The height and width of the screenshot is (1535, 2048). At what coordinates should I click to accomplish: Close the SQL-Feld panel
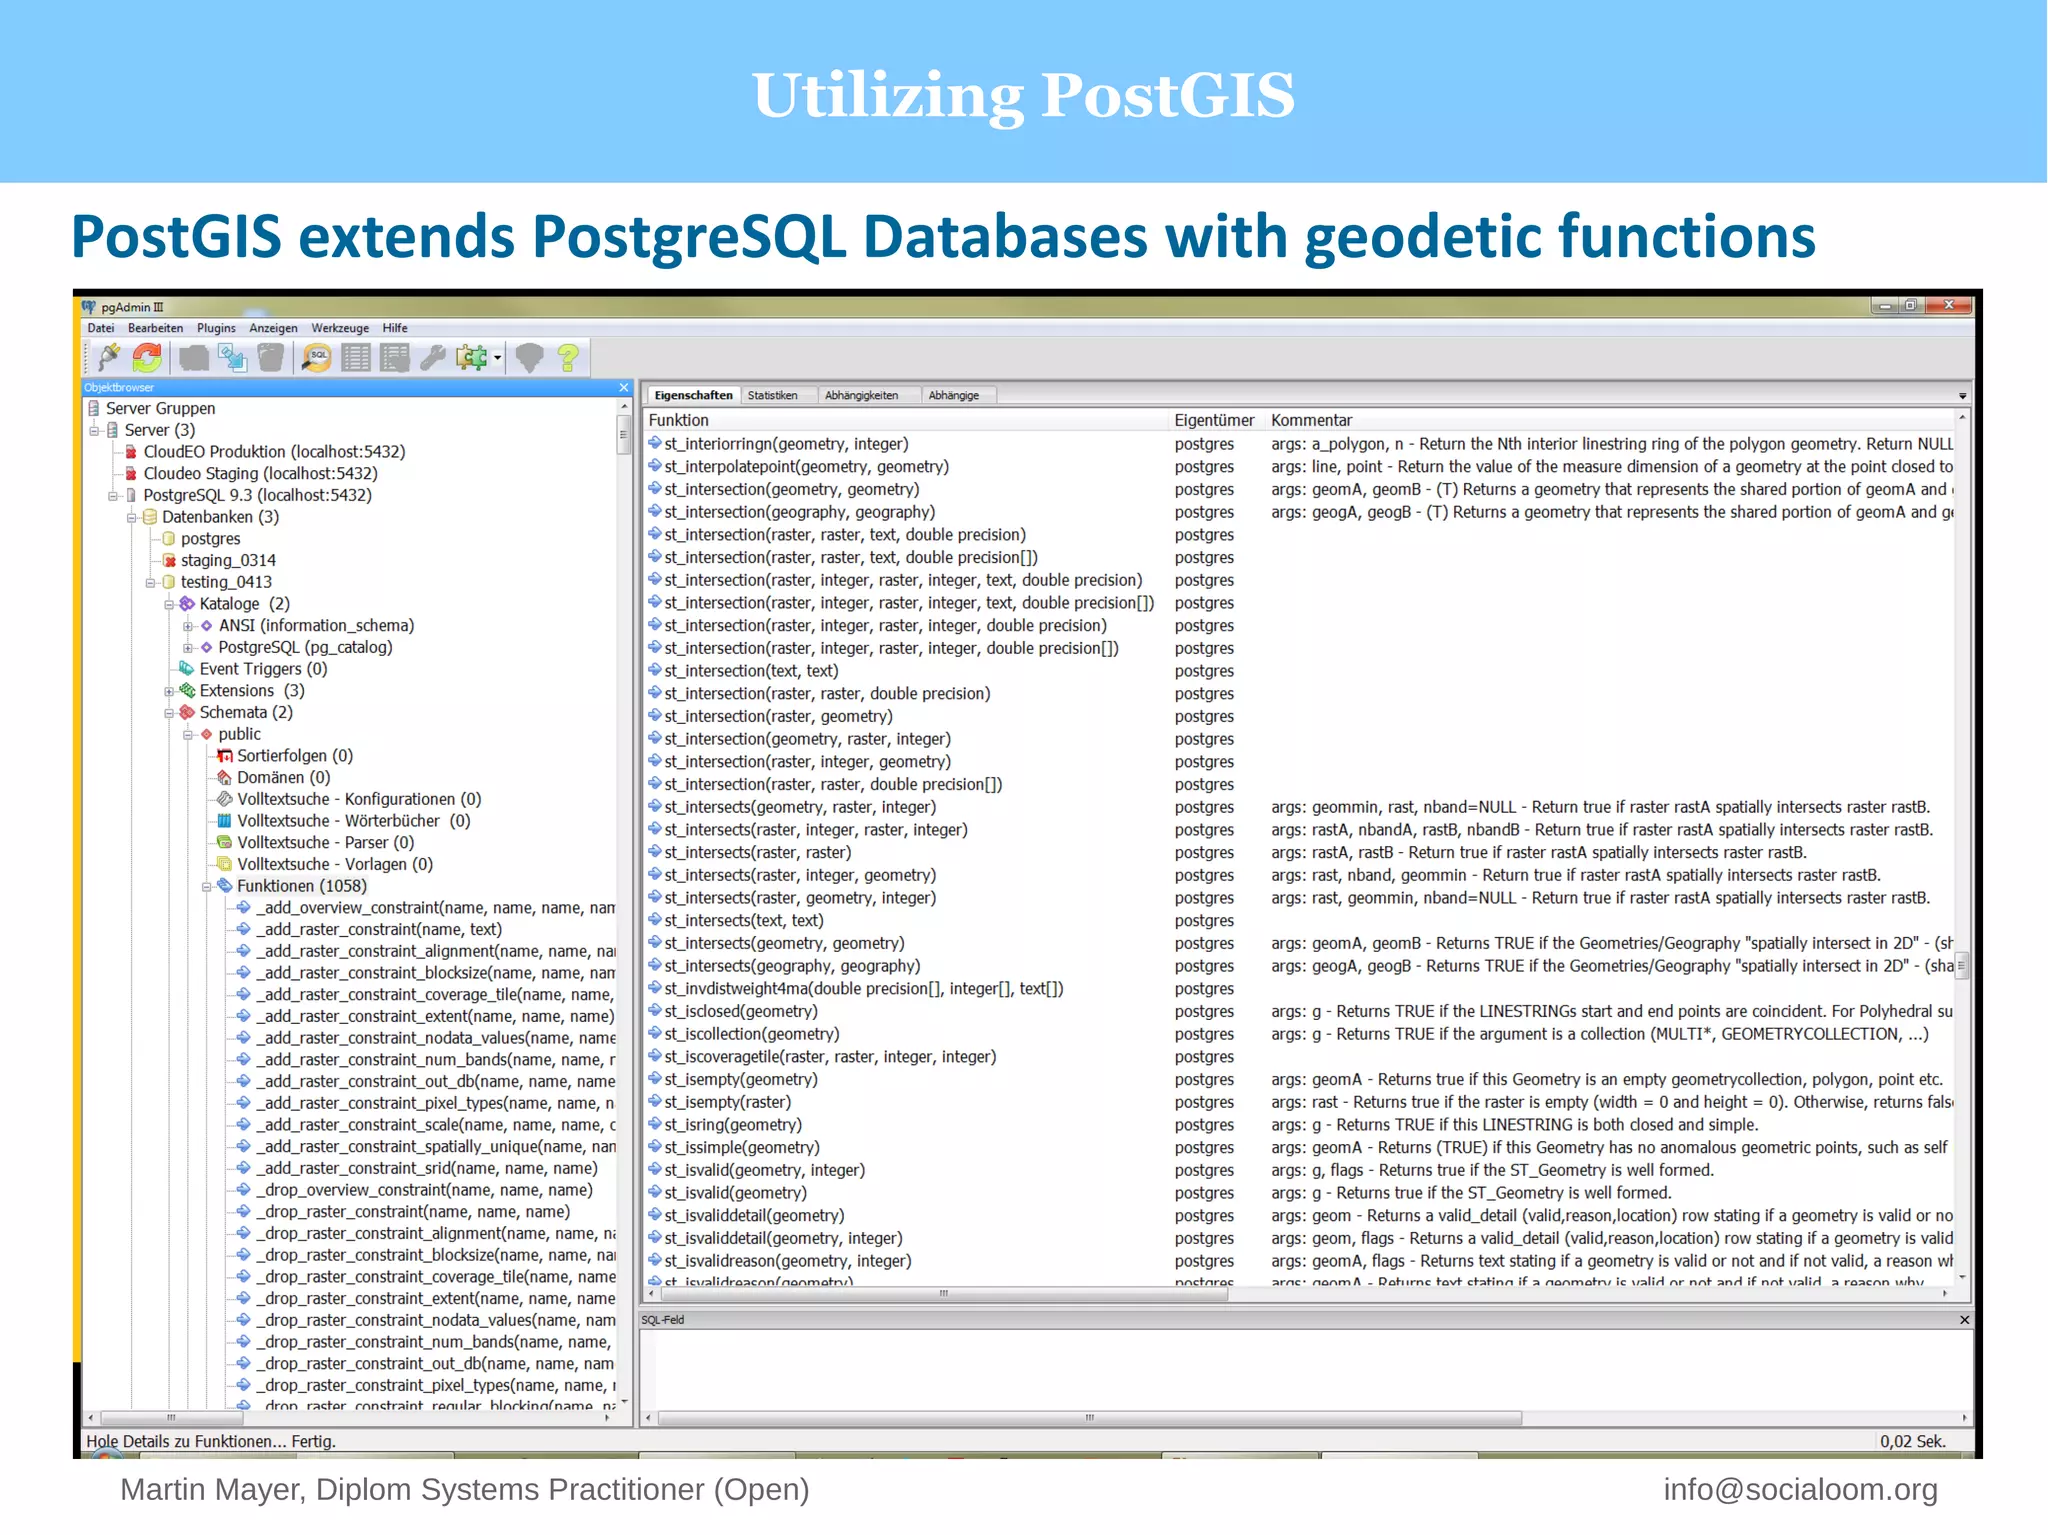tap(1964, 1320)
